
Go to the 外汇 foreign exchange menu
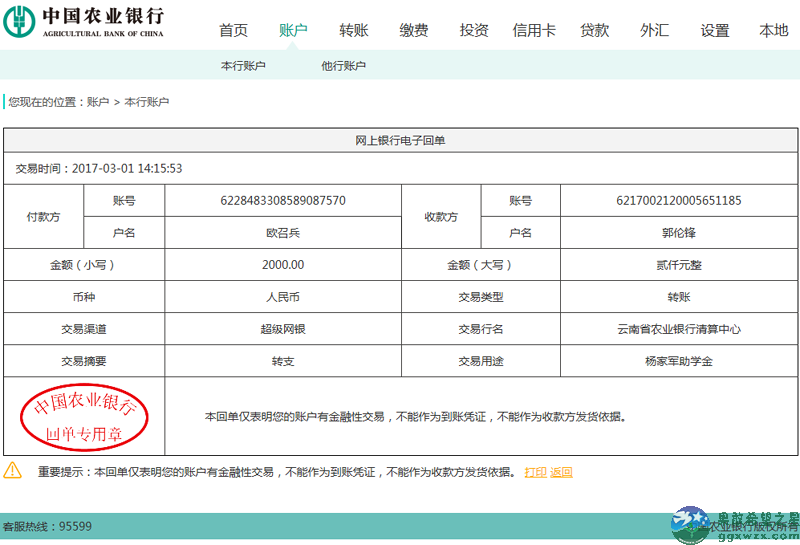click(x=655, y=30)
